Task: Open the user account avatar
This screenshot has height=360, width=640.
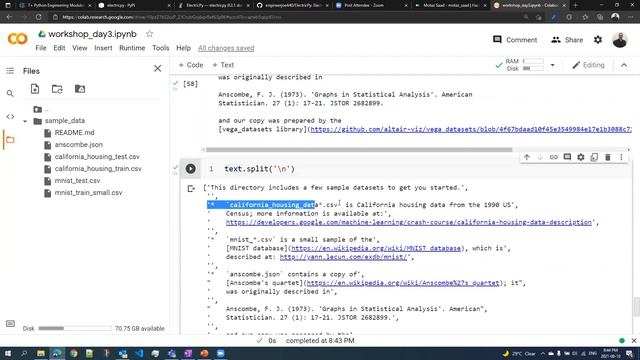Action: pos(620,40)
